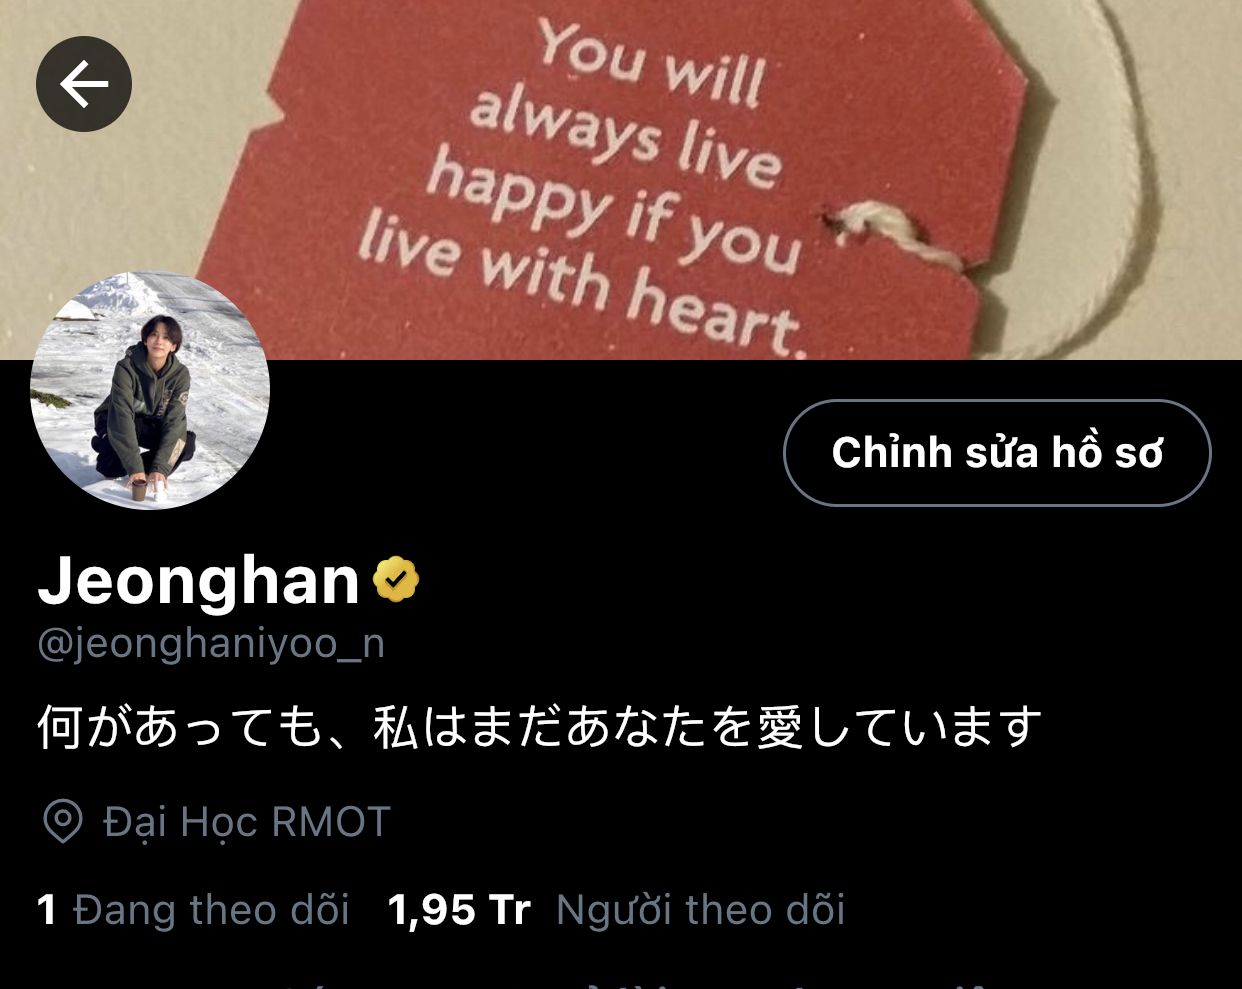Tap the @jeonghaniyoo_n handle
Screen dimensions: 1242x989
[211, 643]
